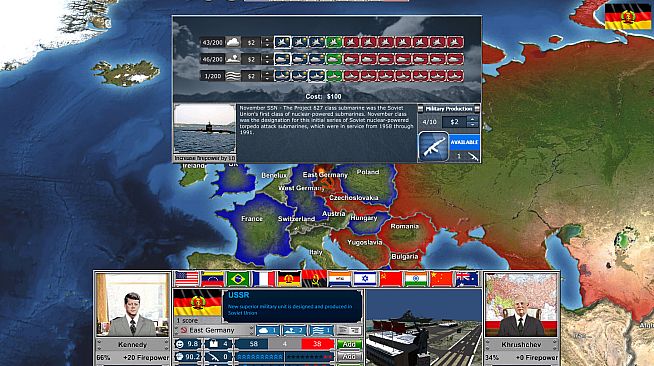Click the small button left of Military Production

[x=421, y=109]
